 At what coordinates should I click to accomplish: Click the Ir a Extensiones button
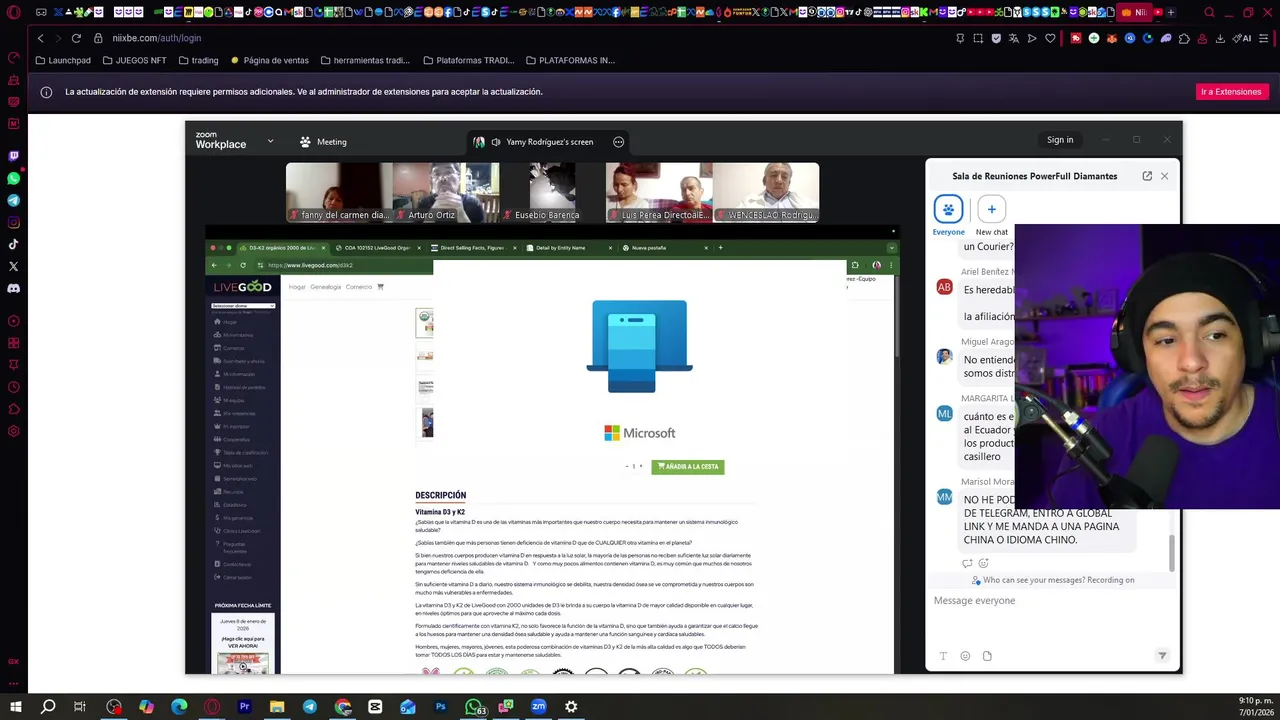[x=1231, y=91]
